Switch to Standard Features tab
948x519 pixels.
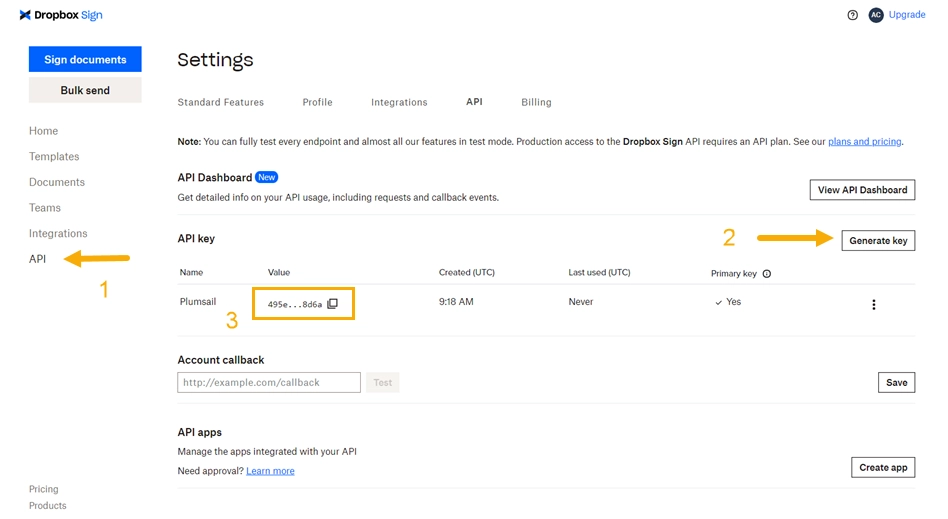pyautogui.click(x=221, y=102)
